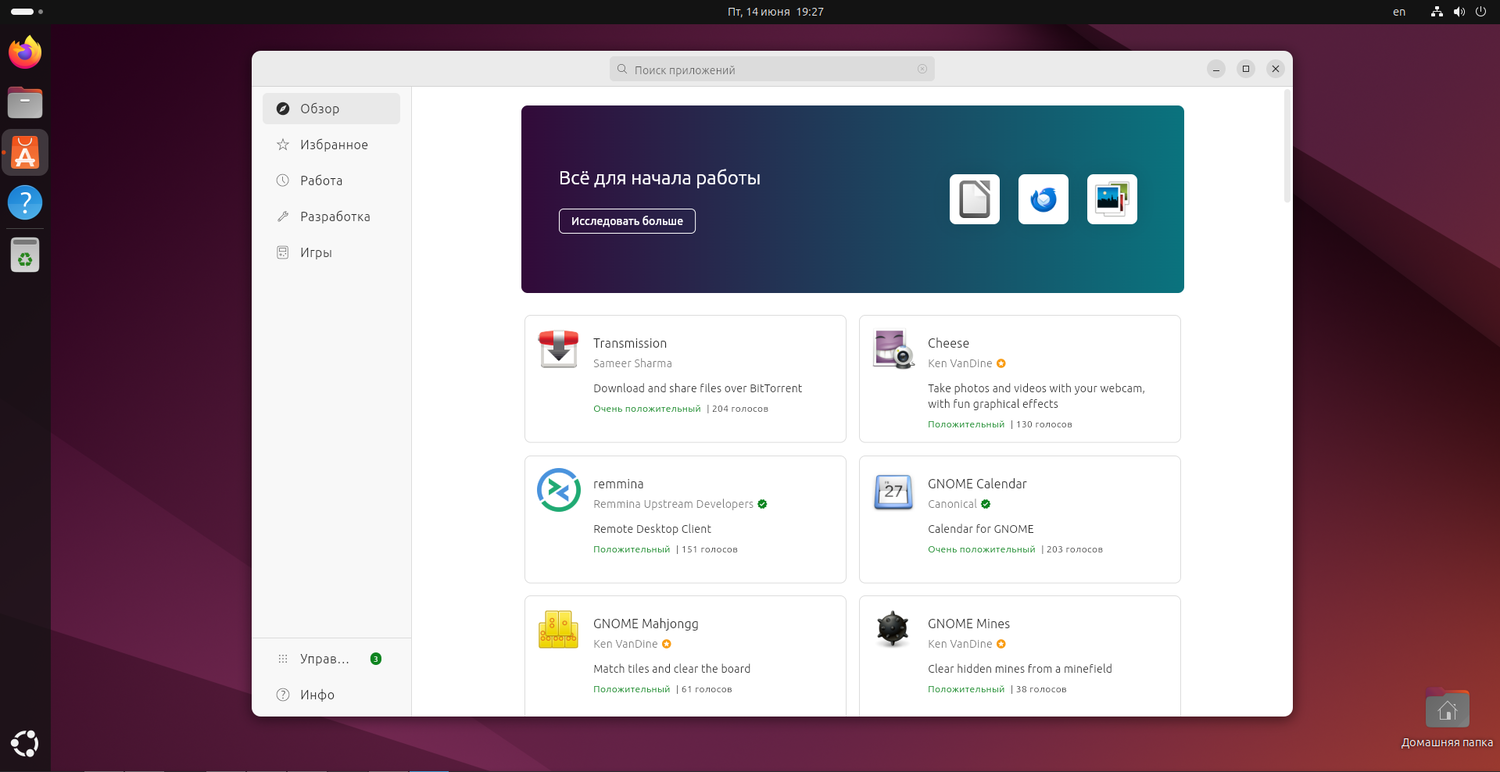The height and width of the screenshot is (772, 1500).
Task: Open the Работа category
Action: [331, 181]
